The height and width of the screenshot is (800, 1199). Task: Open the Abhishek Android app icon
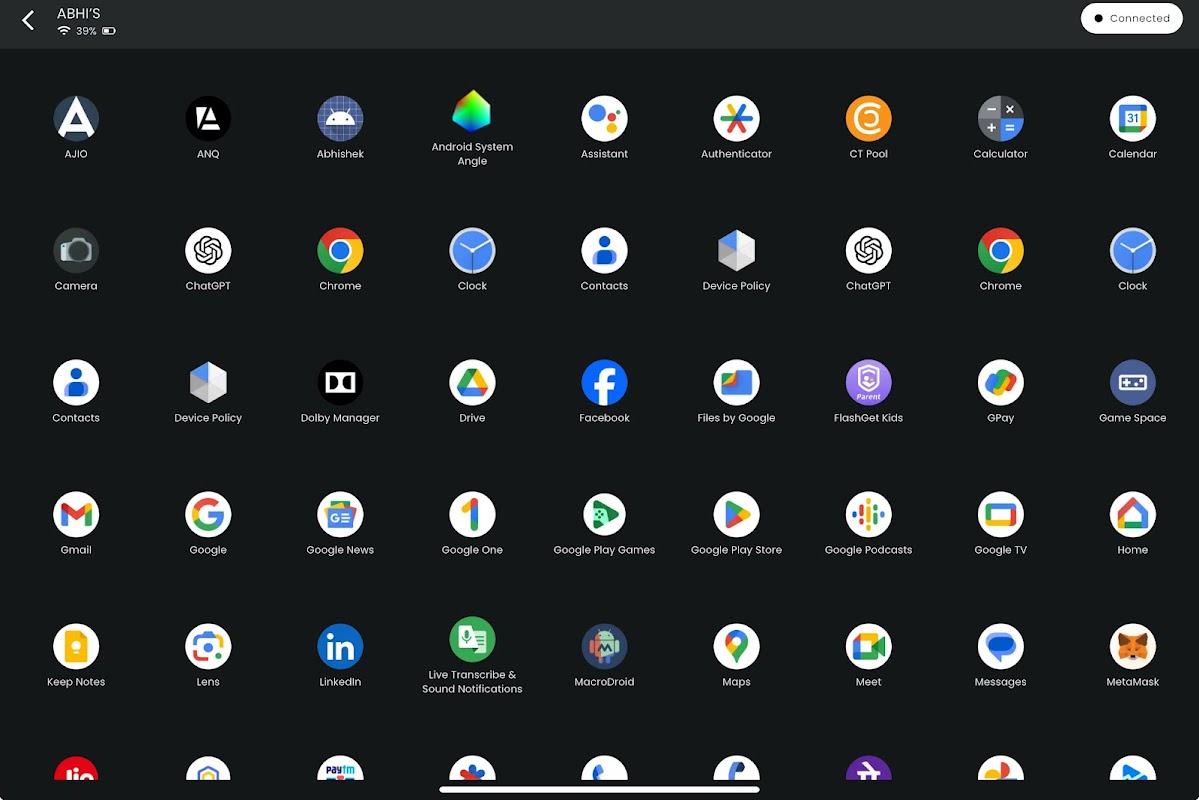click(x=340, y=119)
